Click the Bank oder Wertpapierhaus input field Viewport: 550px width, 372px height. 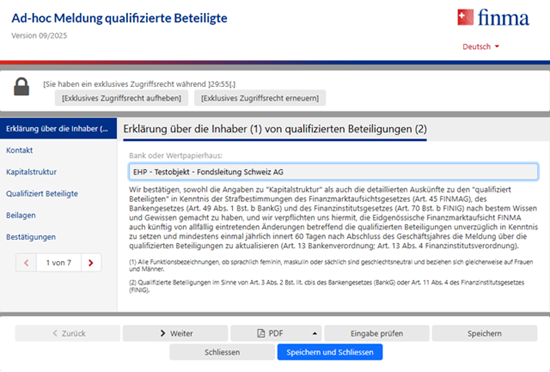tap(333, 172)
